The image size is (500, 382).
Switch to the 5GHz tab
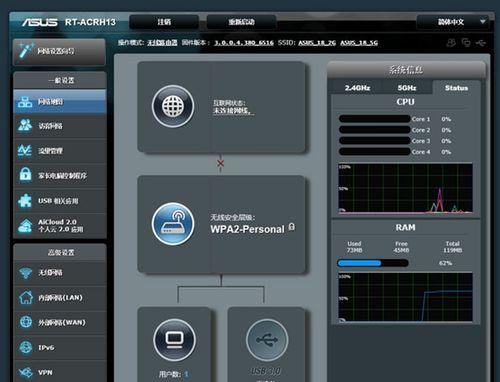pyautogui.click(x=407, y=88)
